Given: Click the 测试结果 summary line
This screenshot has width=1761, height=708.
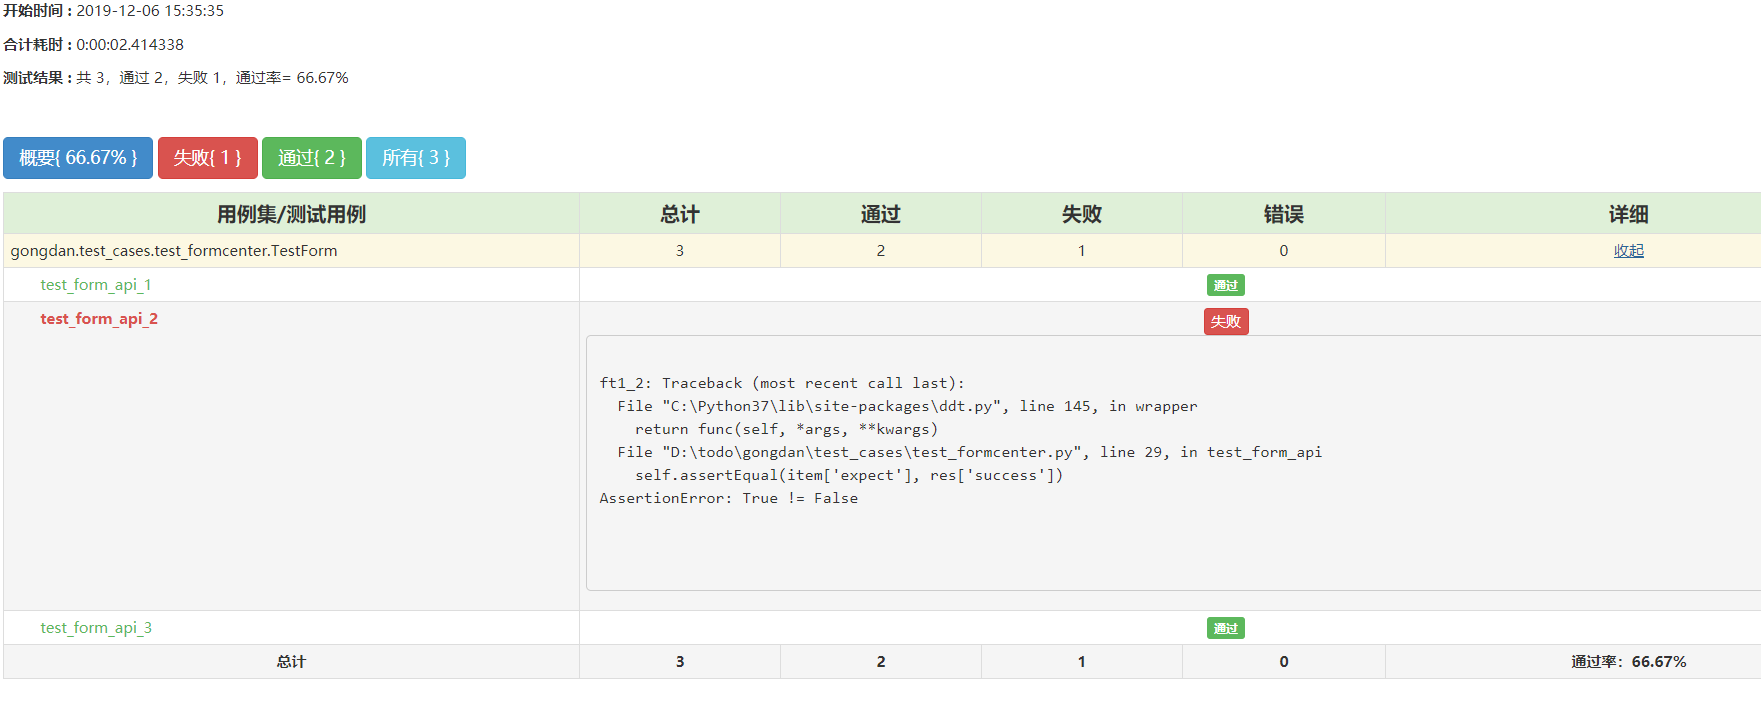Looking at the screenshot, I should tap(176, 78).
